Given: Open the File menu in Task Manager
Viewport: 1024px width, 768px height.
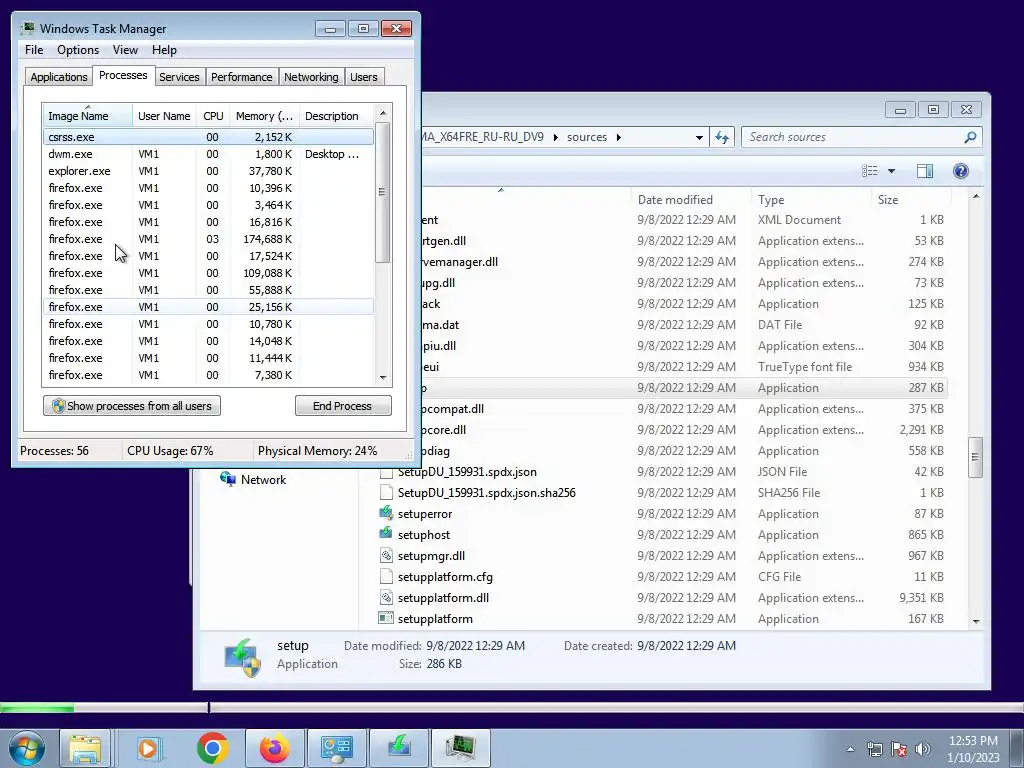Looking at the screenshot, I should 34,50.
